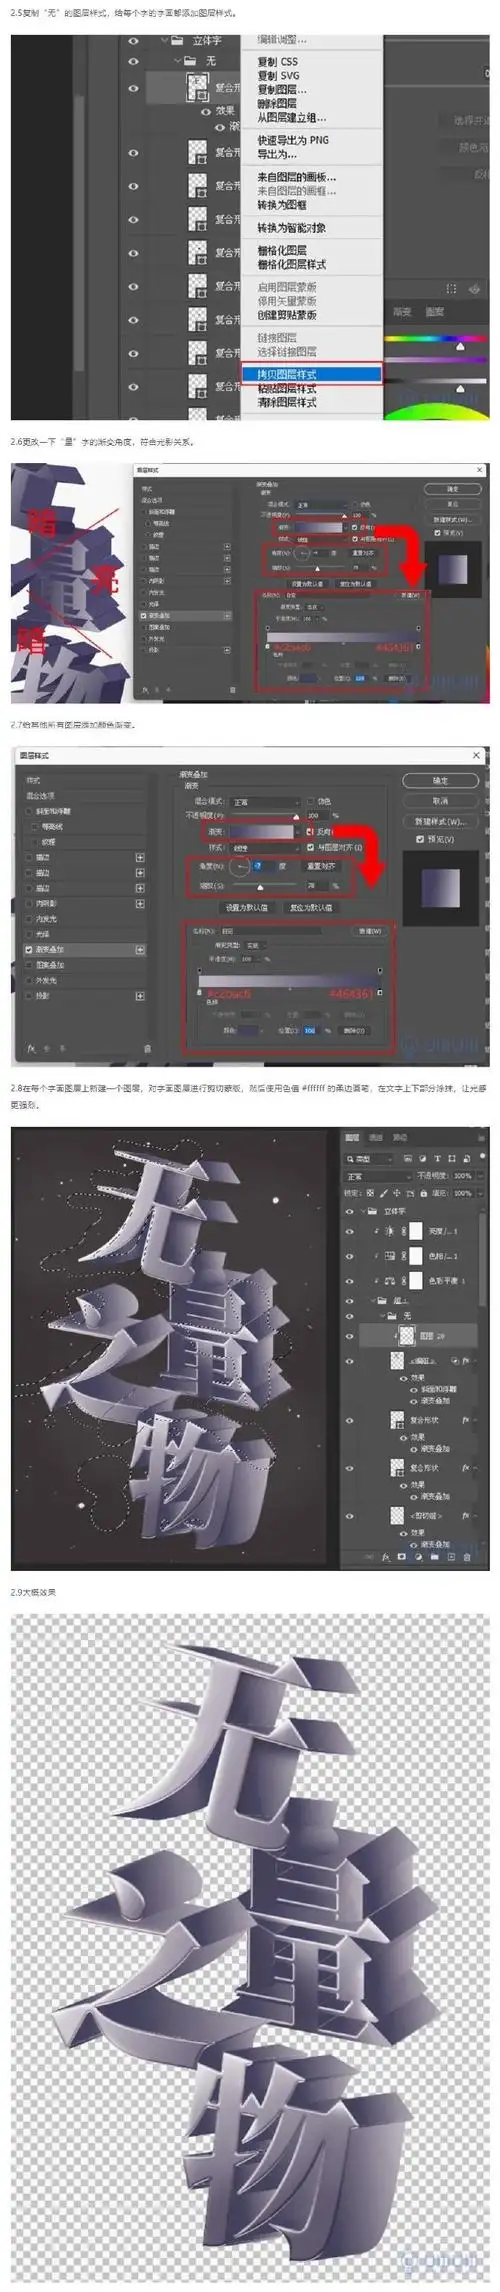Image resolution: width=500 pixels, height=2292 pixels.
Task: Filter for pixel layers in the step 2.8 layers panel
Action: [407, 1158]
